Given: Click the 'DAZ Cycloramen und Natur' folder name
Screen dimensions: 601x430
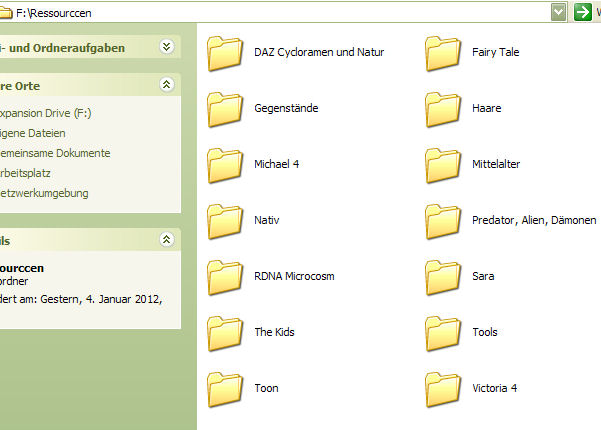Looking at the screenshot, I should click(319, 52).
